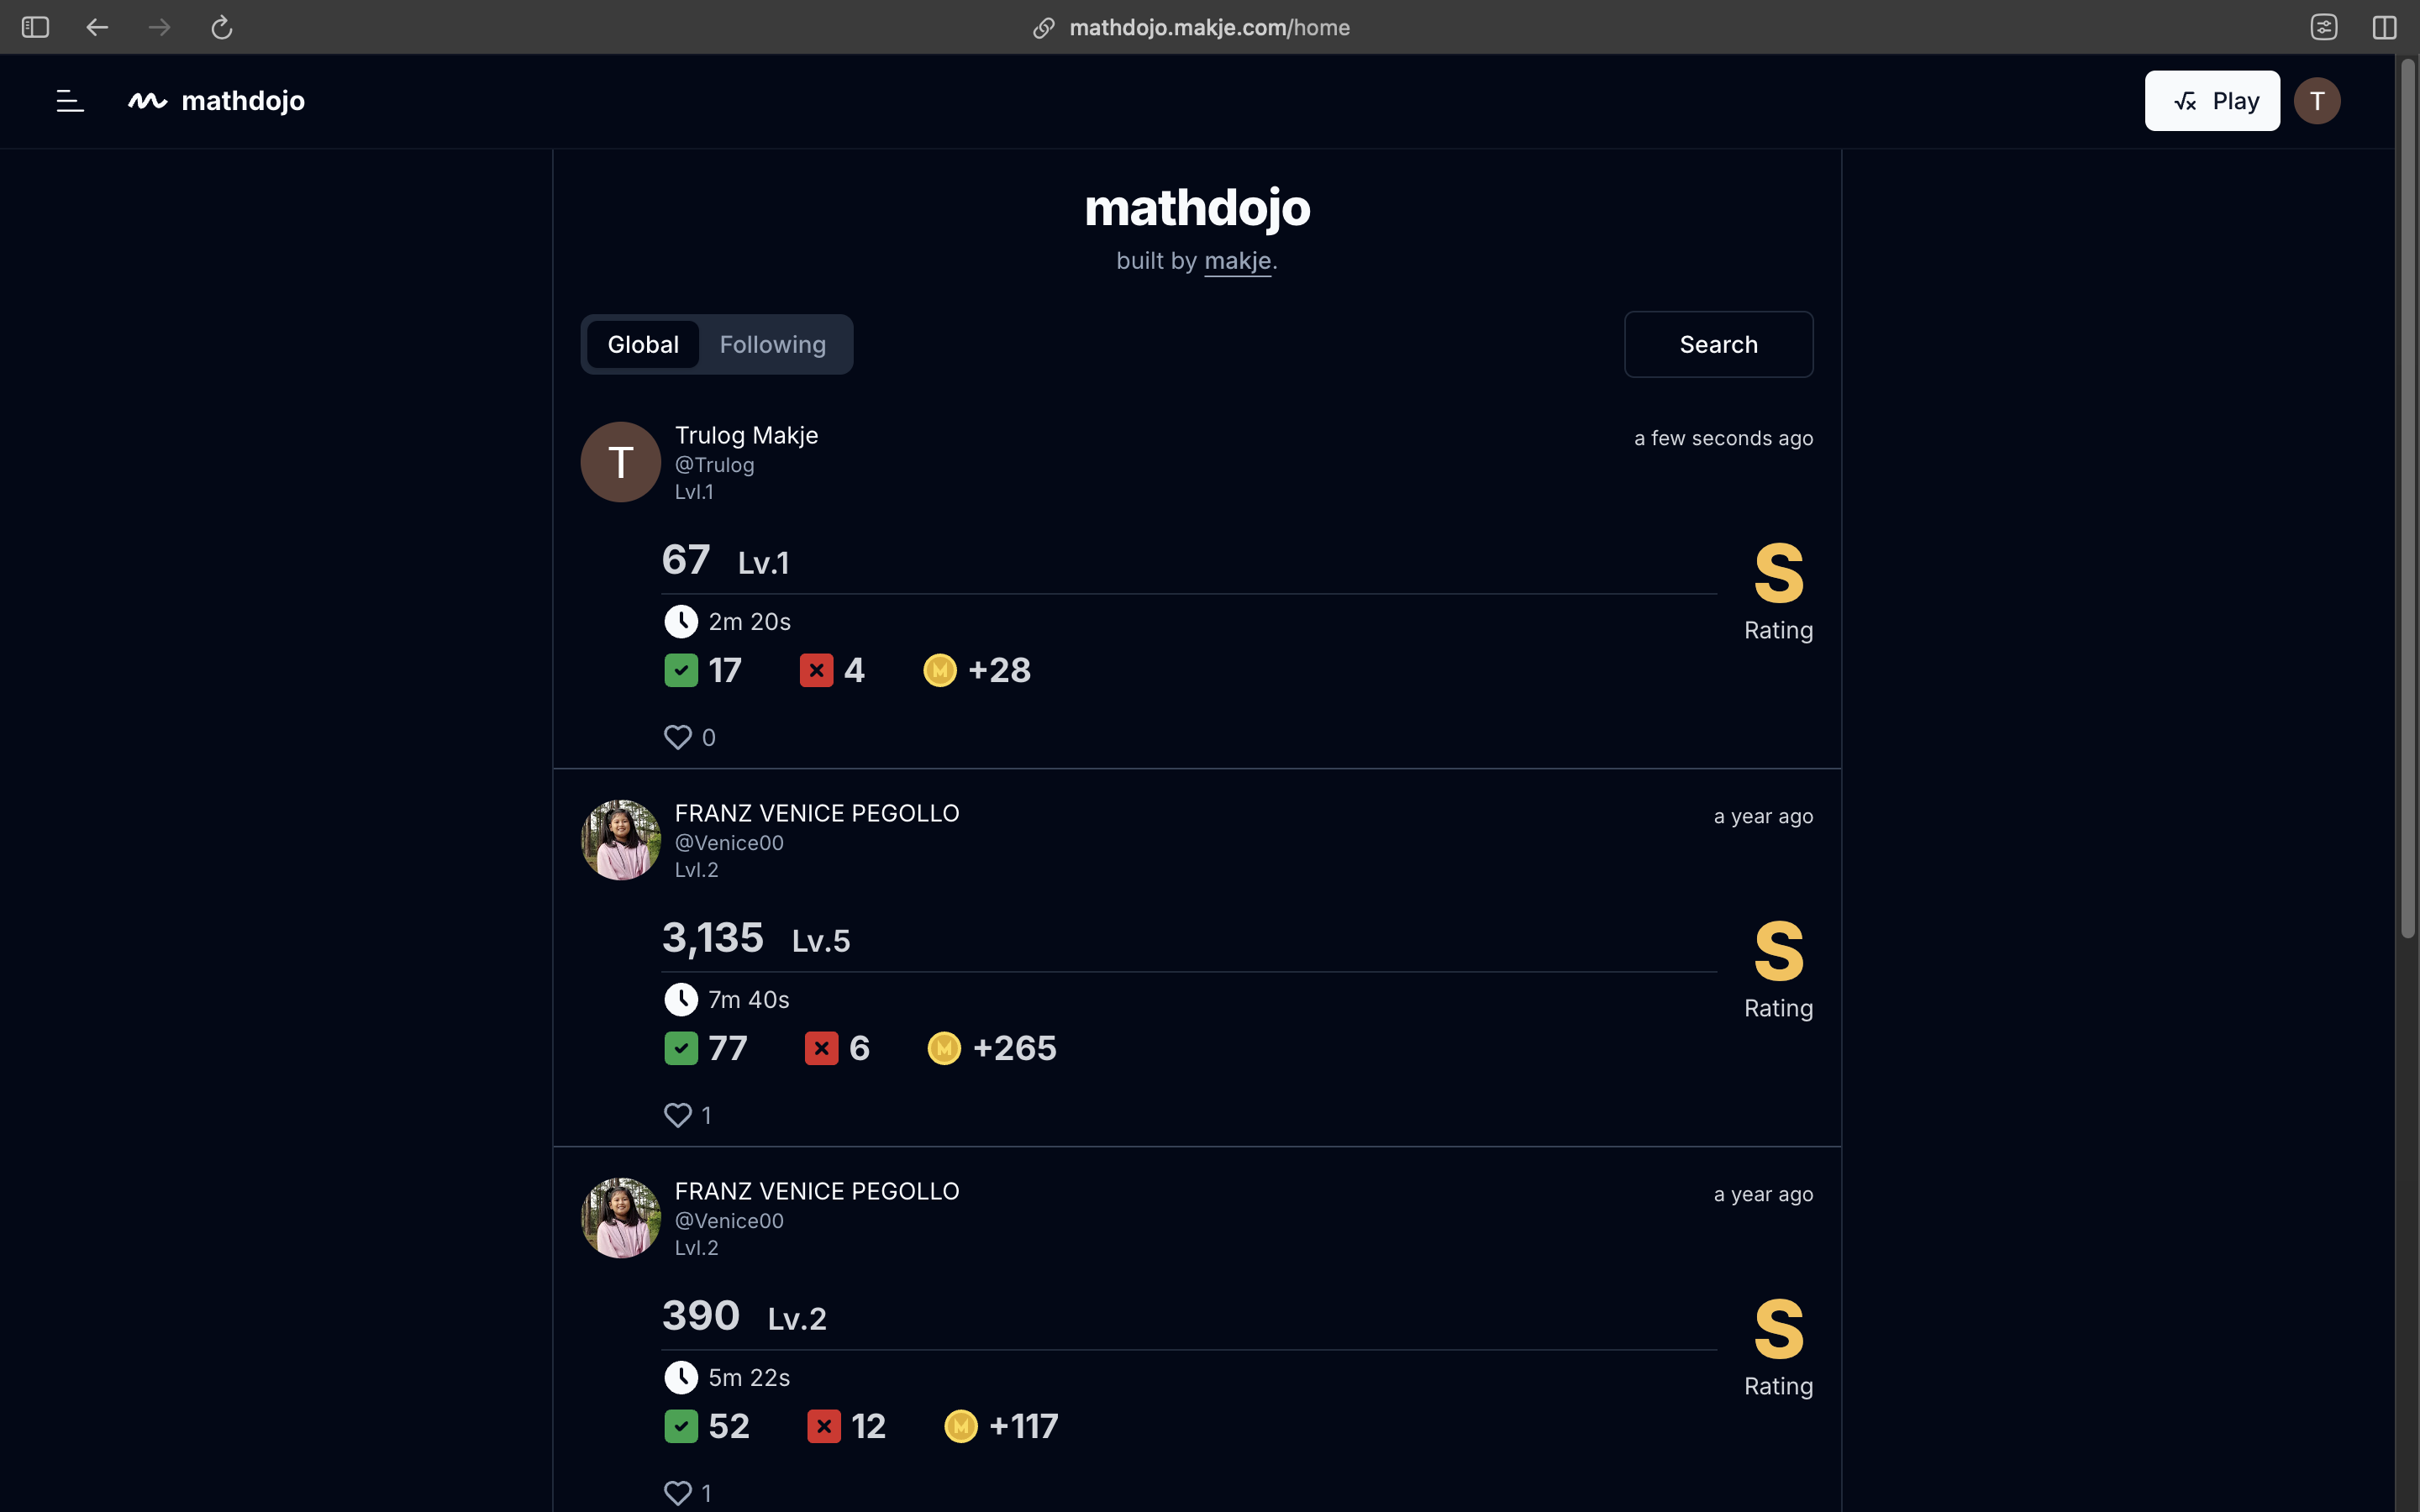Open browser site settings icon
The image size is (2420, 1512).
tap(2324, 28)
